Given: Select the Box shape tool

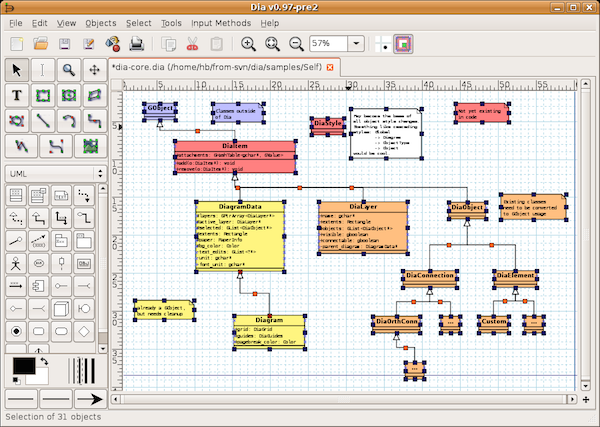Looking at the screenshot, I should [42, 95].
